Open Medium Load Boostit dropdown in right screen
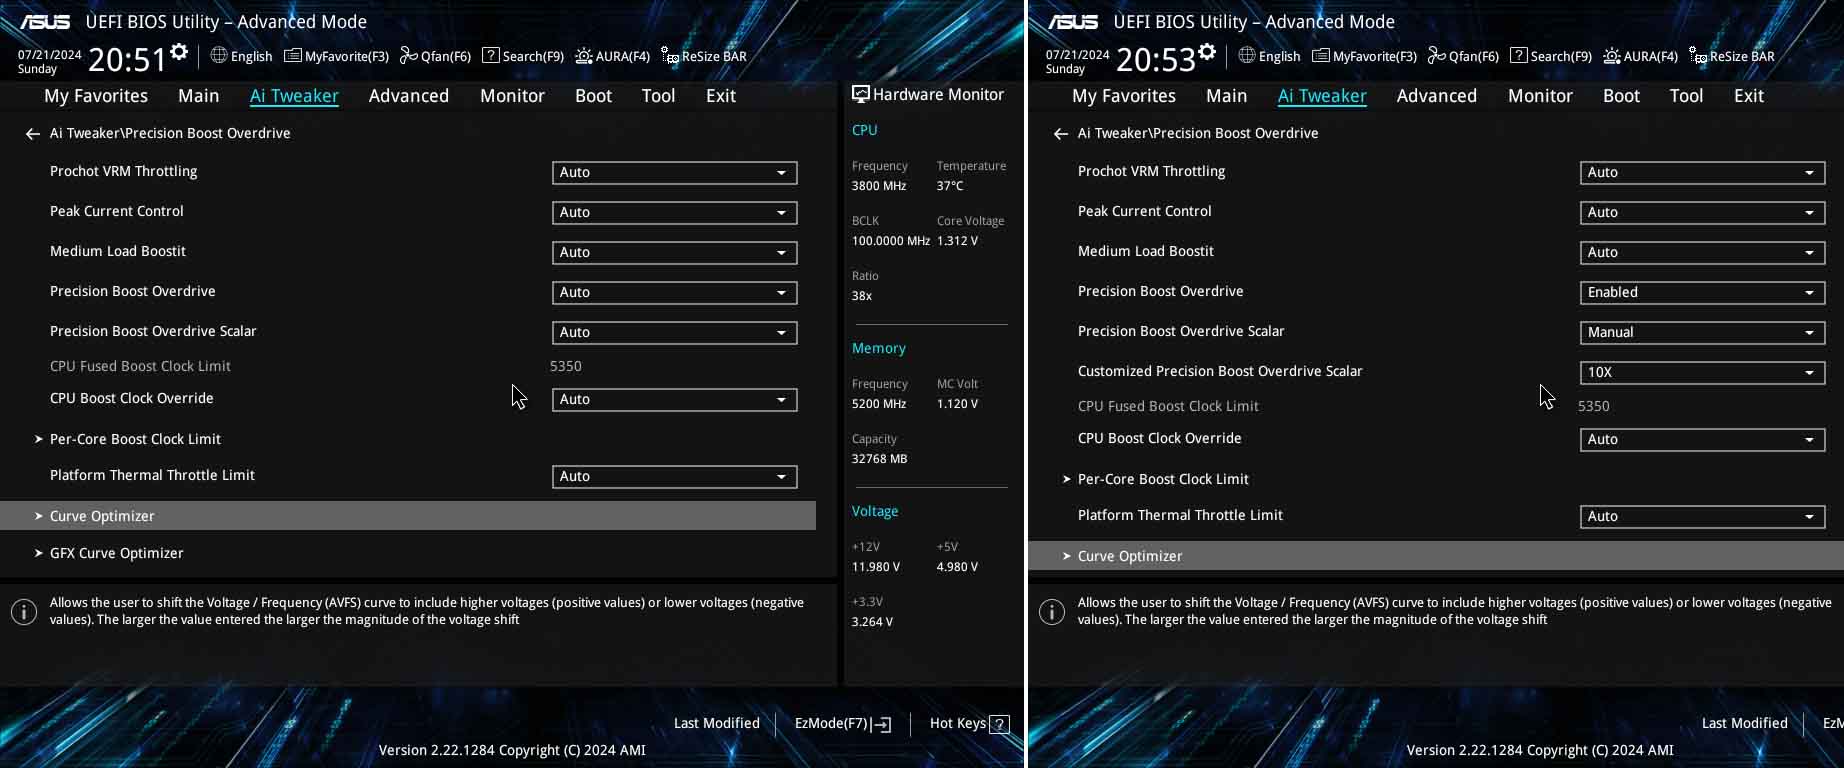 (x=1702, y=252)
